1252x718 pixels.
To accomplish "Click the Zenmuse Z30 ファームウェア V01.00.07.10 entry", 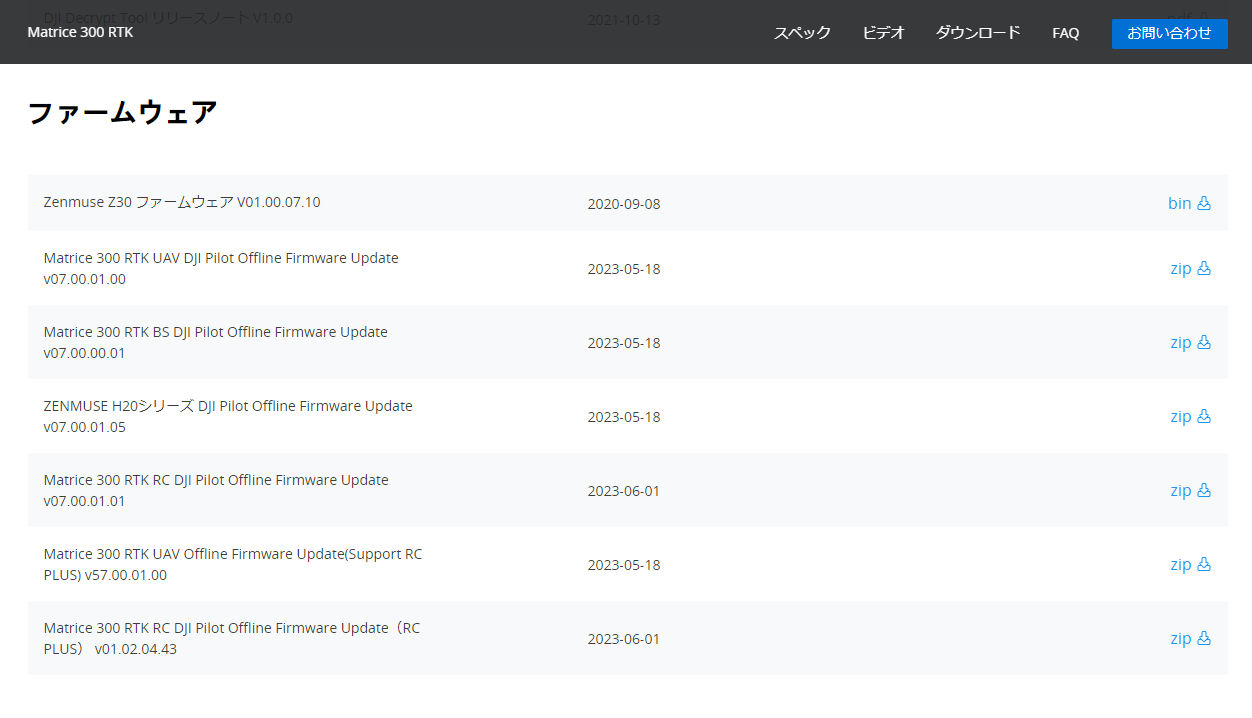I will coord(182,202).
